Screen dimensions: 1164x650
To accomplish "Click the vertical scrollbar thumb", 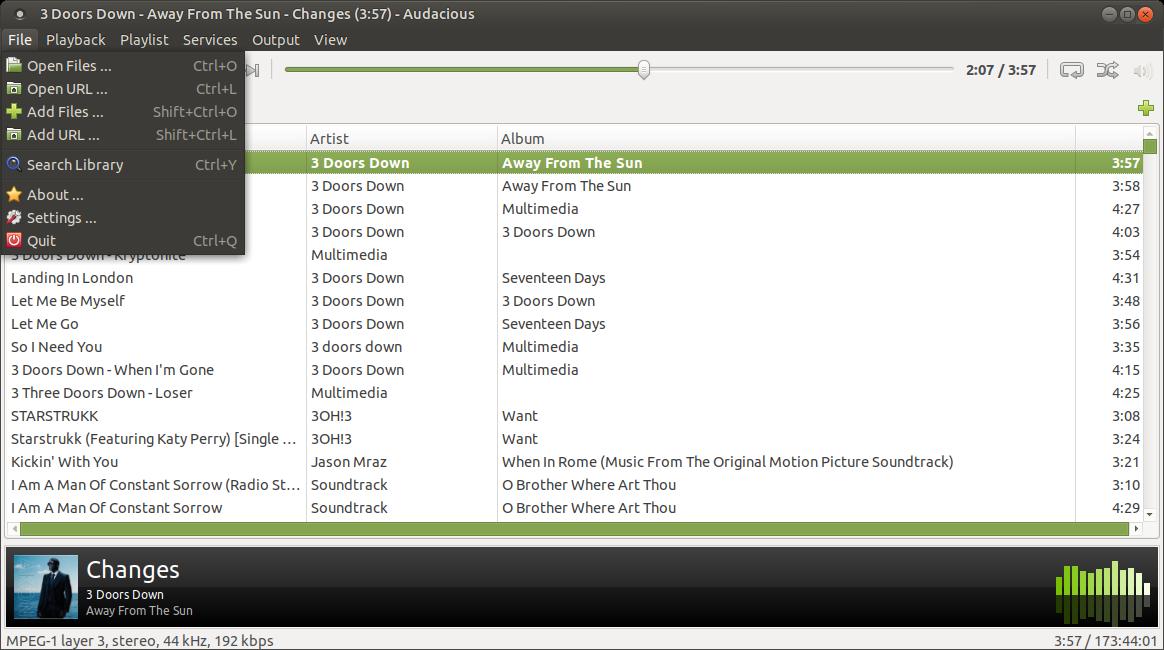I will [x=1150, y=145].
